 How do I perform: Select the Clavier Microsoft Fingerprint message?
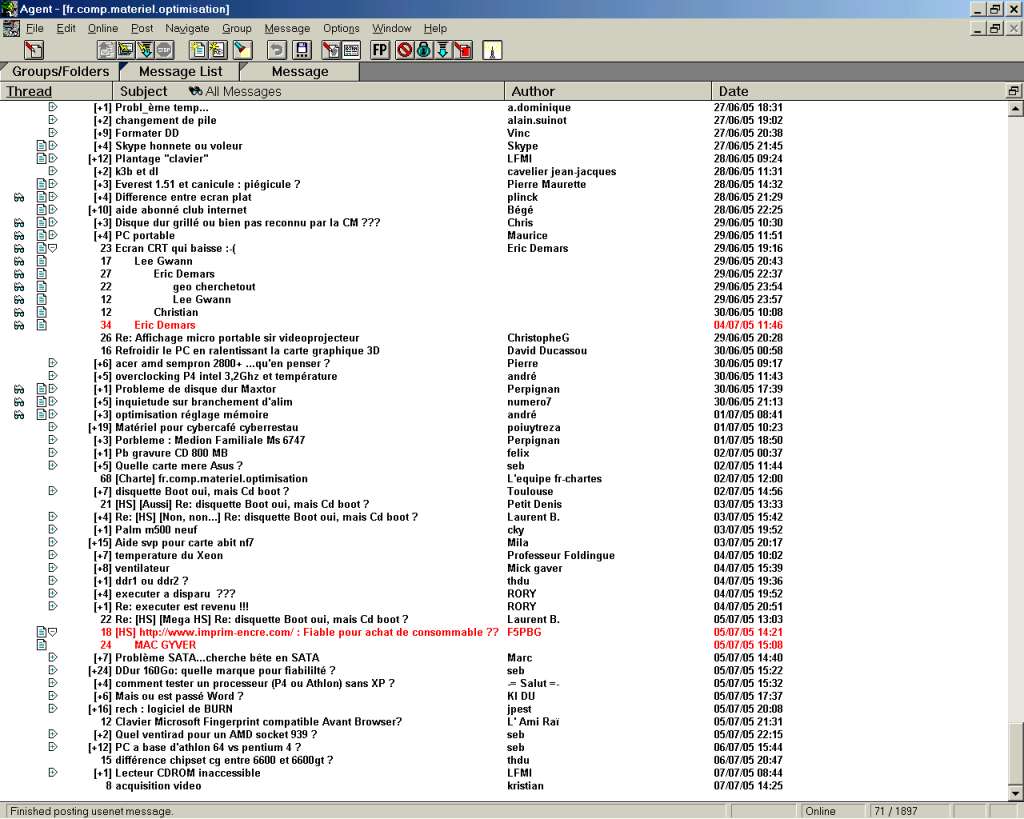(259, 722)
